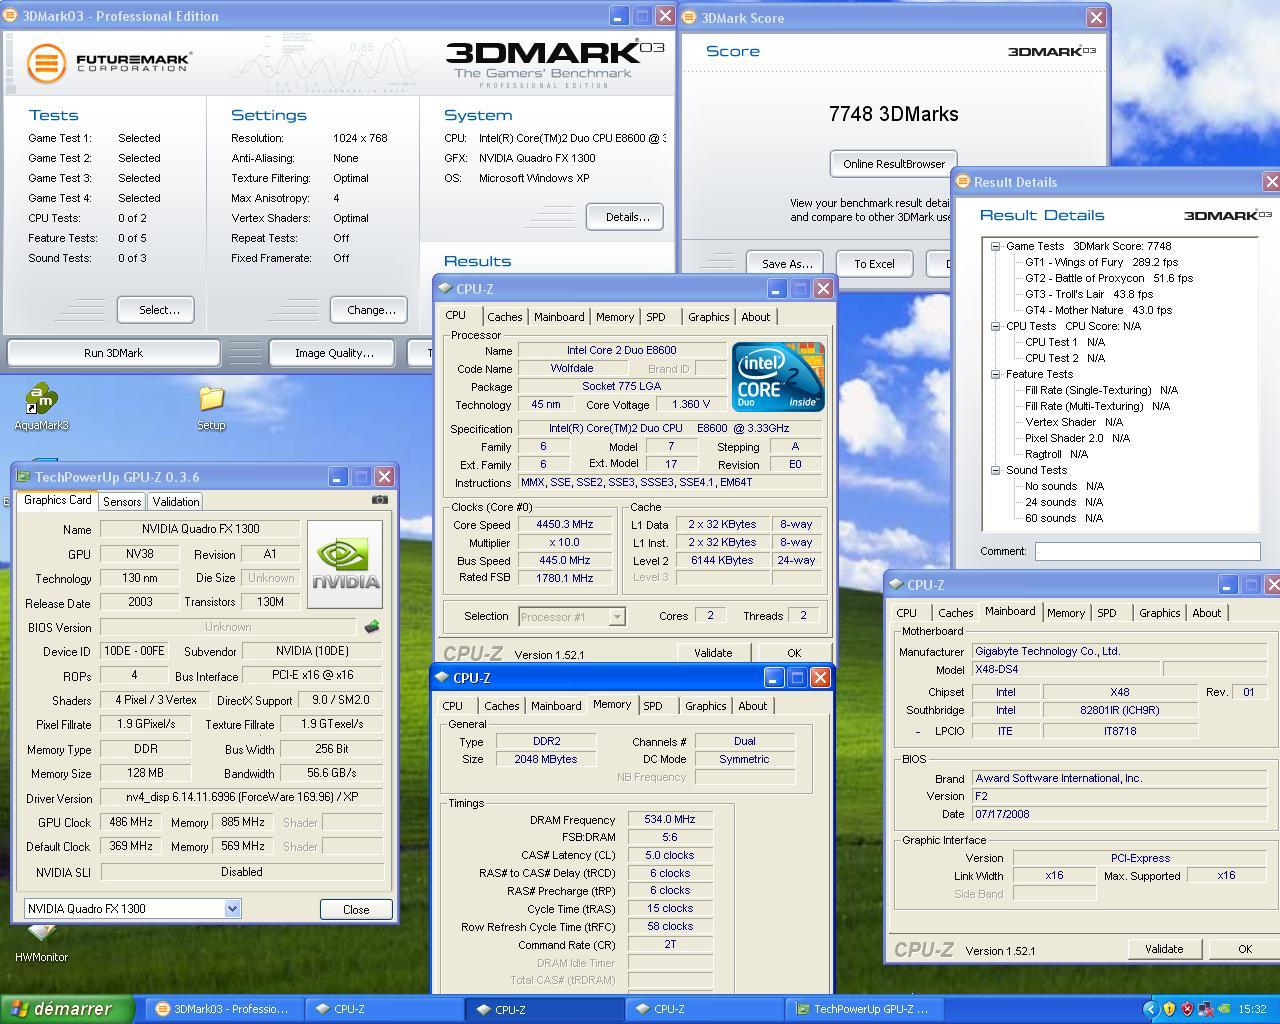
Task: Click the shield icon in system tray
Action: coord(1169,1009)
